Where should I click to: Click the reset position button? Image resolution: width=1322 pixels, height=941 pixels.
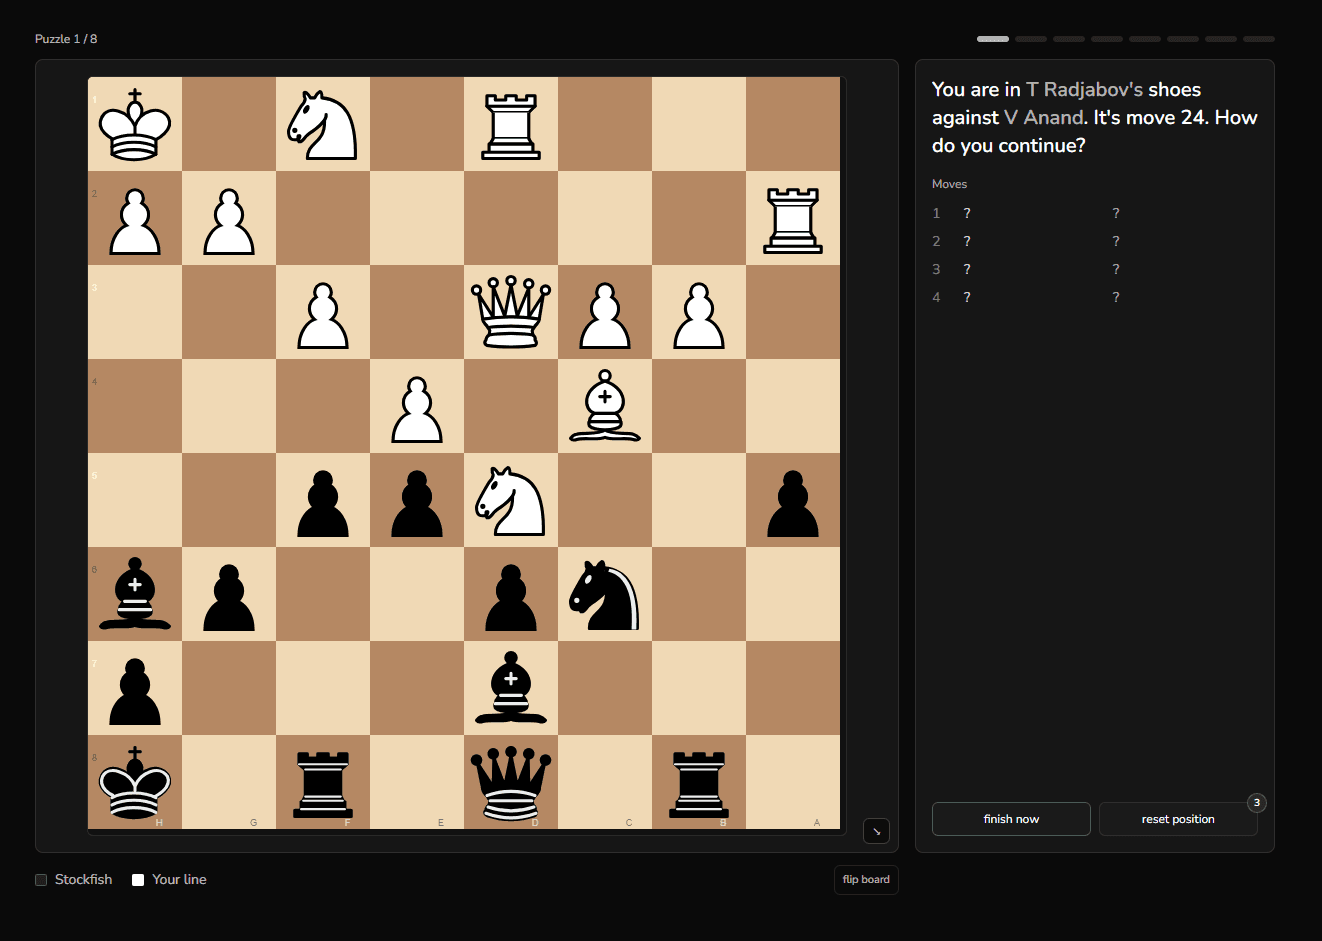click(1177, 819)
